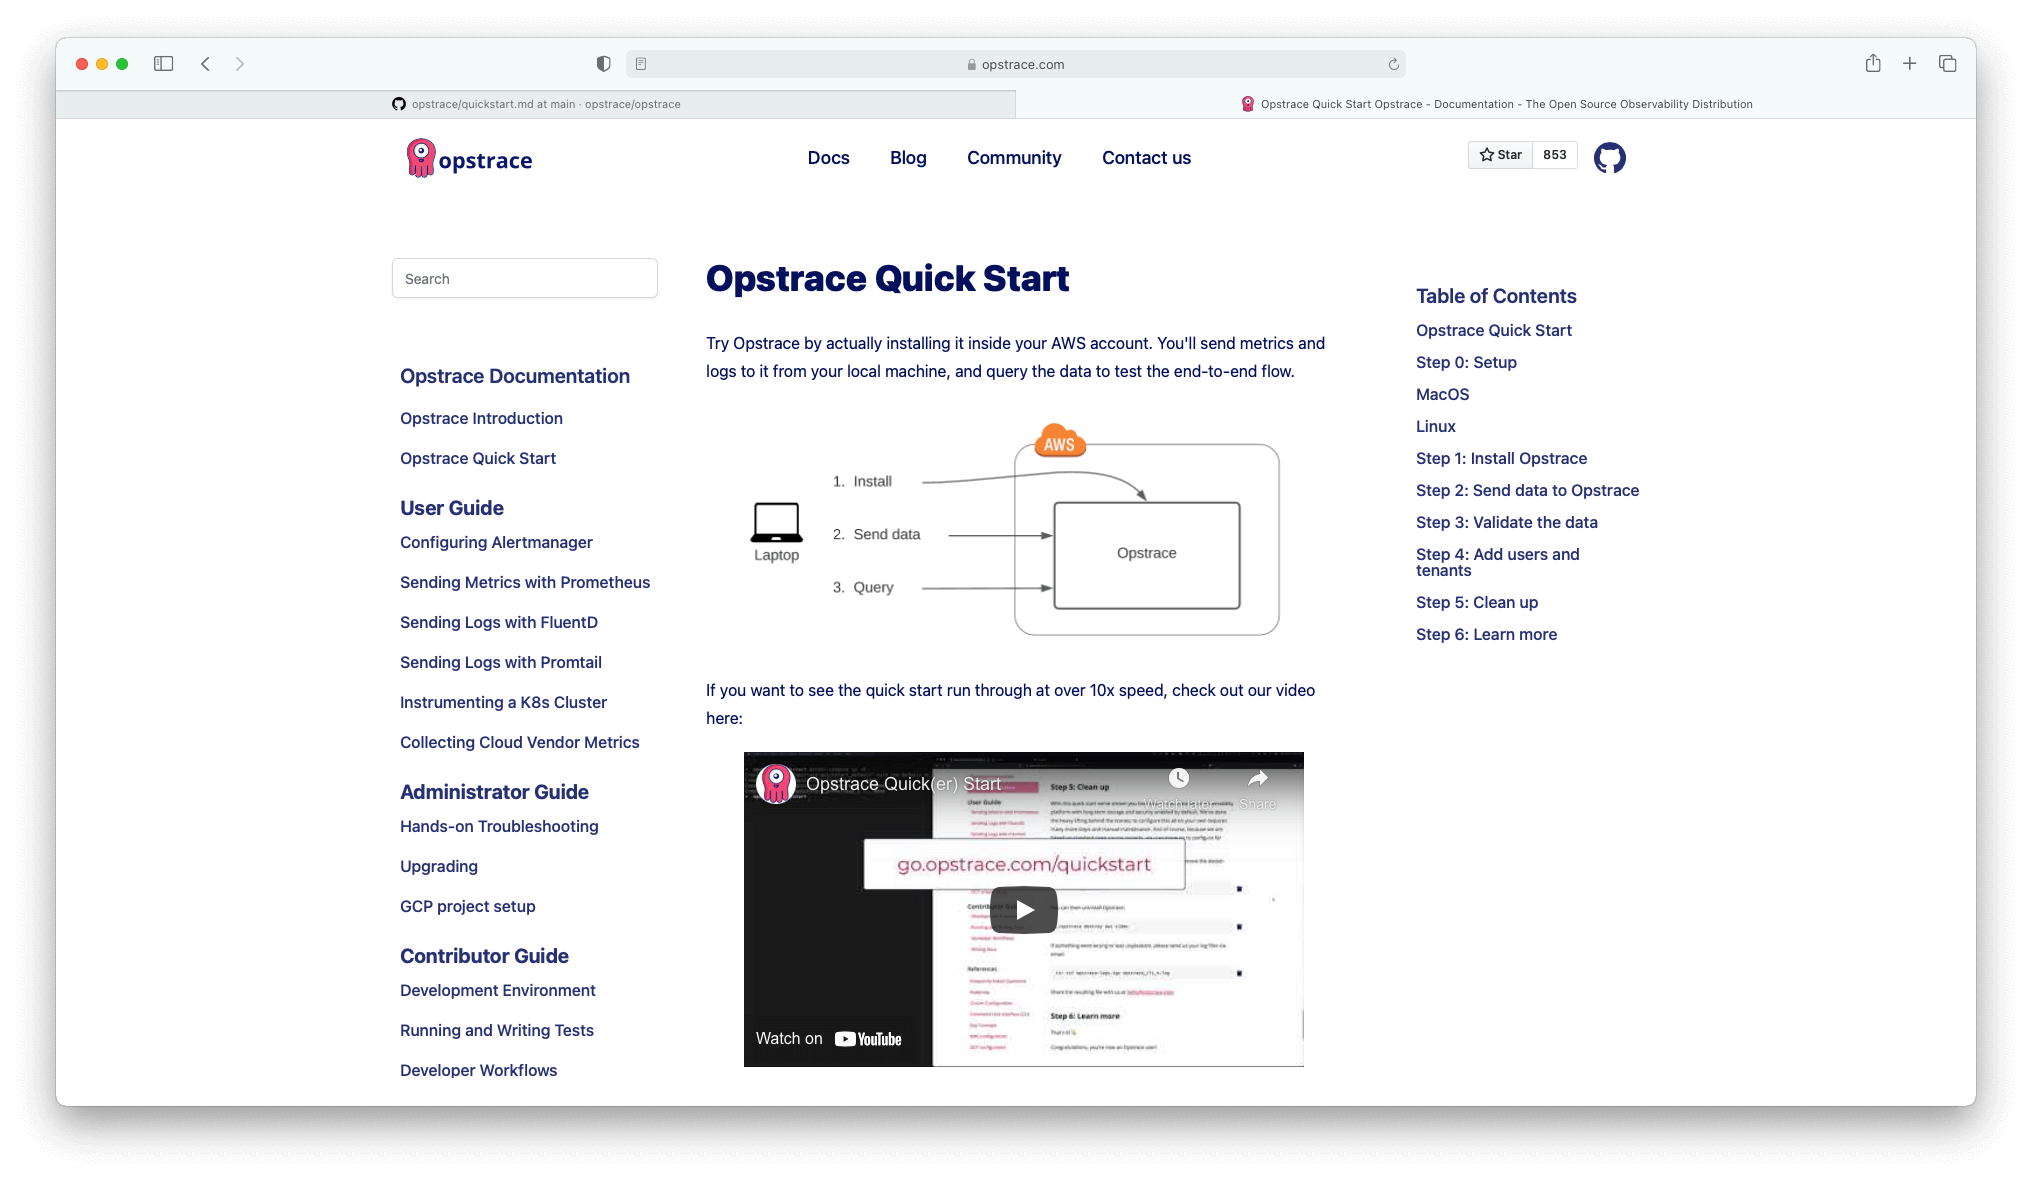Open the Sending Logs with FluentD guide
The image size is (2032, 1180).
point(498,622)
